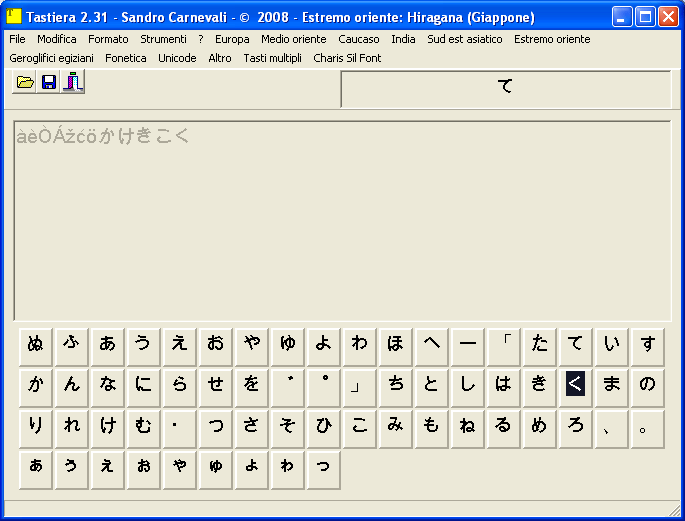Image resolution: width=685 pixels, height=521 pixels.
Task: Open the Geroglifici egiziani menu
Action: point(52,58)
